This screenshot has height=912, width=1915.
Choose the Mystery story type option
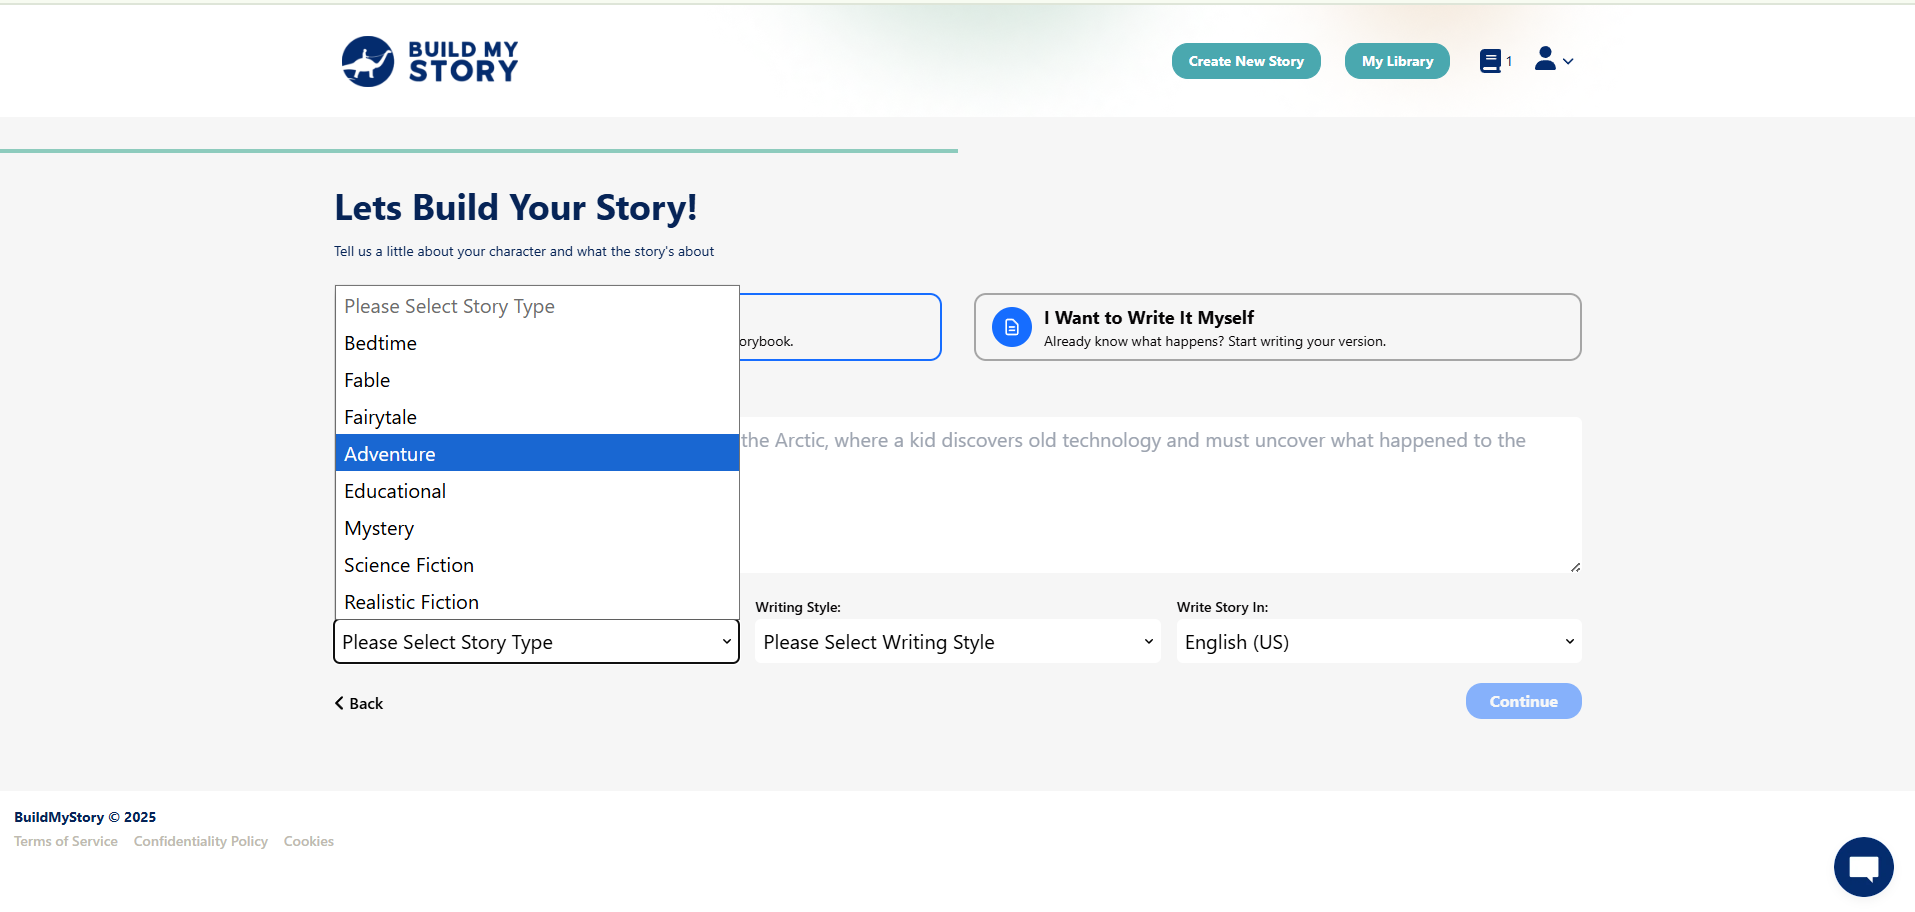pos(536,528)
